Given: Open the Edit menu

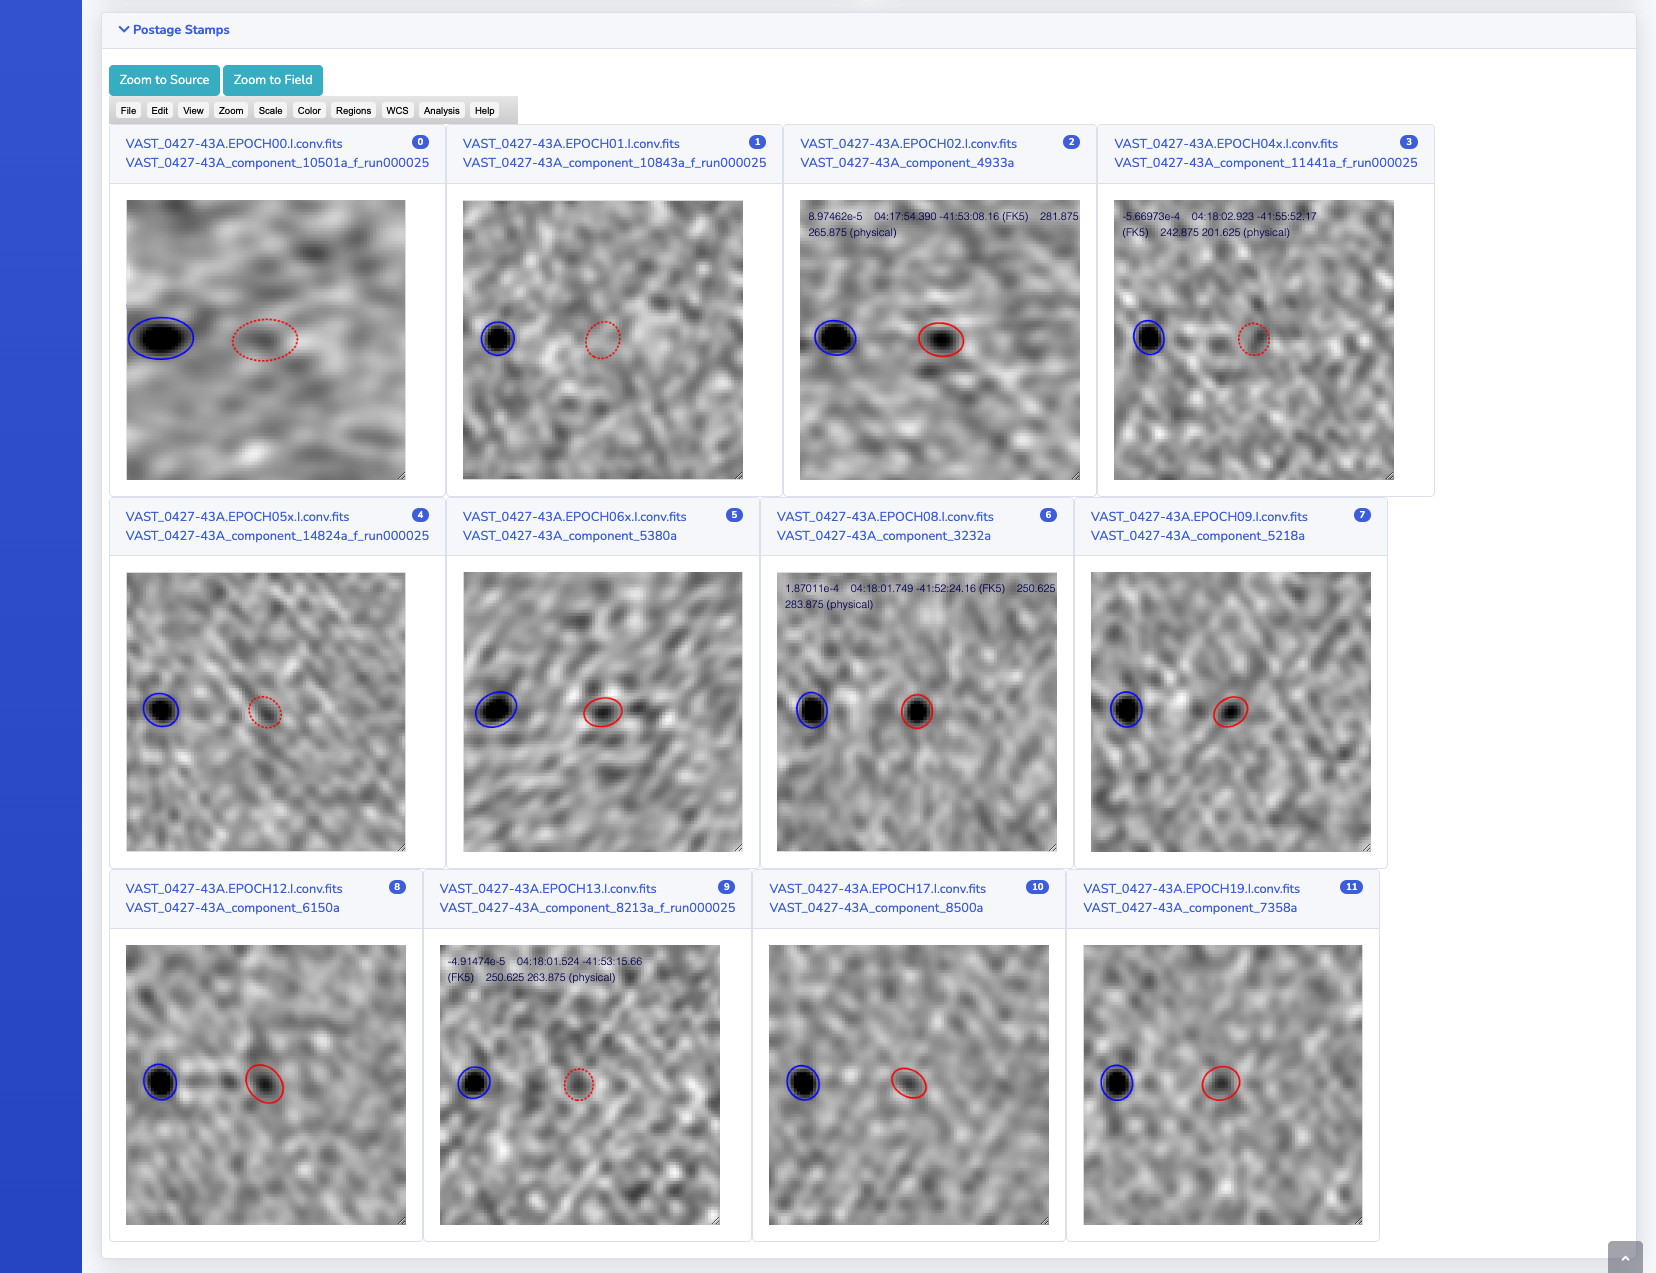Looking at the screenshot, I should 160,111.
